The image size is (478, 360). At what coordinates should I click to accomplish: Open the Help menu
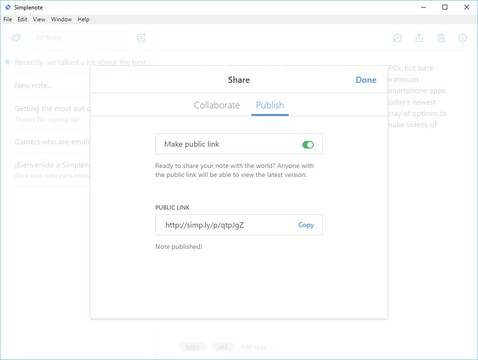(x=83, y=19)
